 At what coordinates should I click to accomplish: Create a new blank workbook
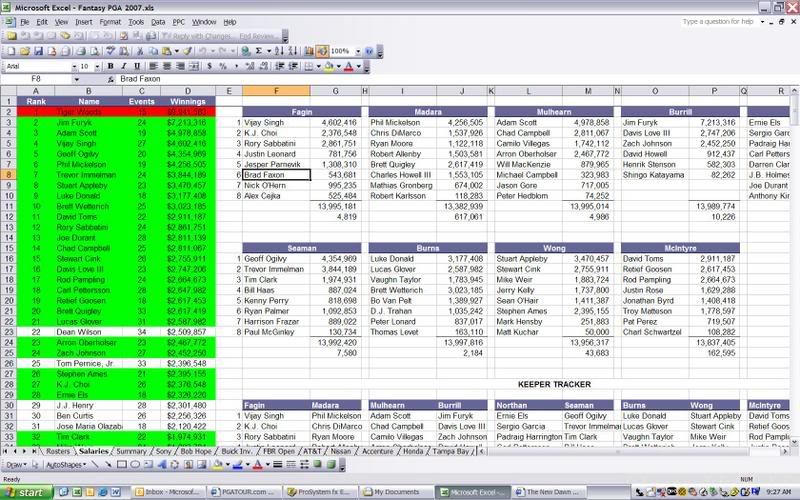[x=11, y=51]
